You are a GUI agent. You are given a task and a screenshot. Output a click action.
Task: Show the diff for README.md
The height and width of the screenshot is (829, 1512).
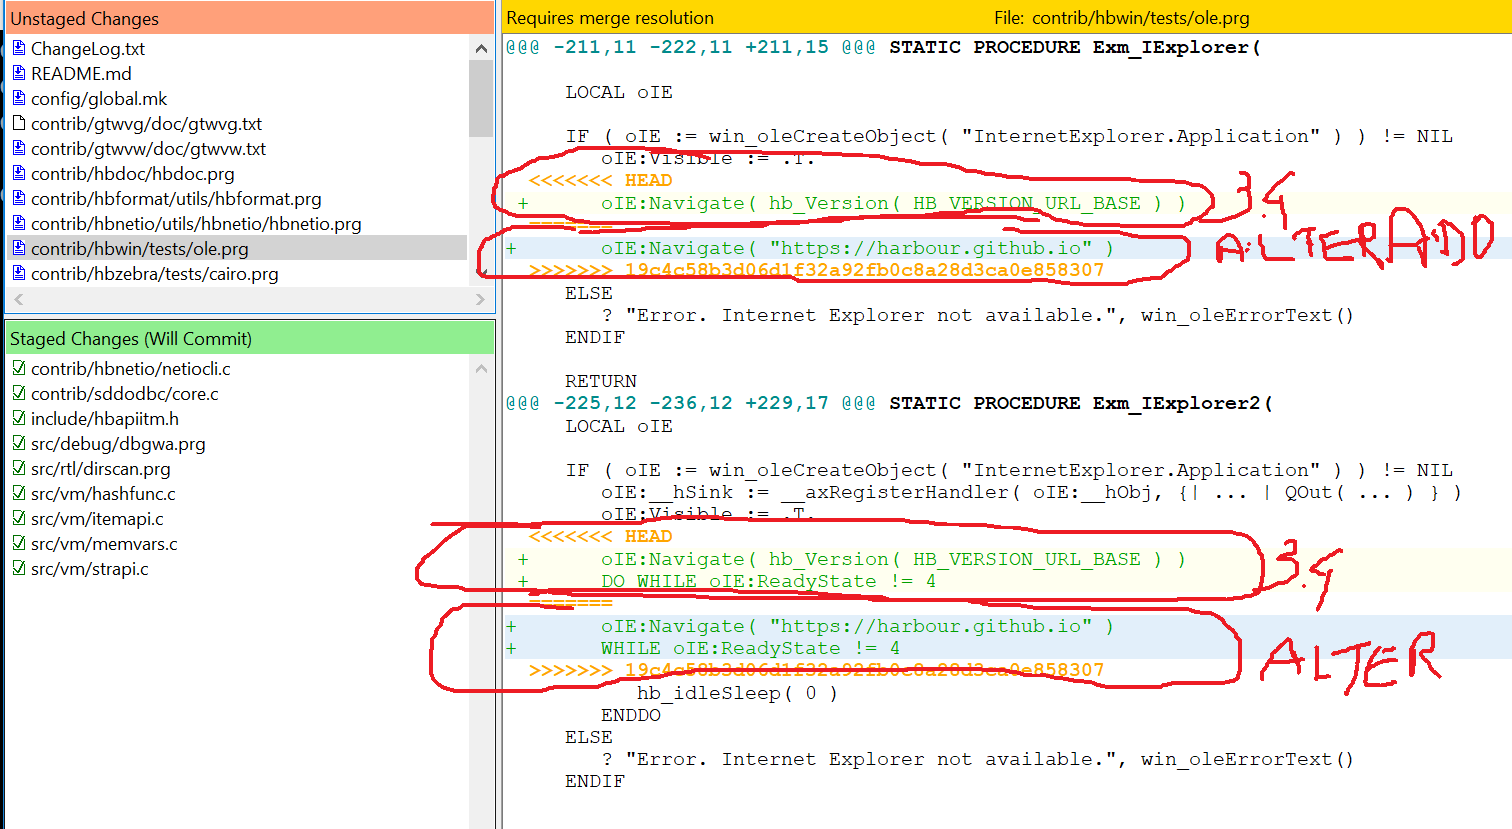(81, 73)
